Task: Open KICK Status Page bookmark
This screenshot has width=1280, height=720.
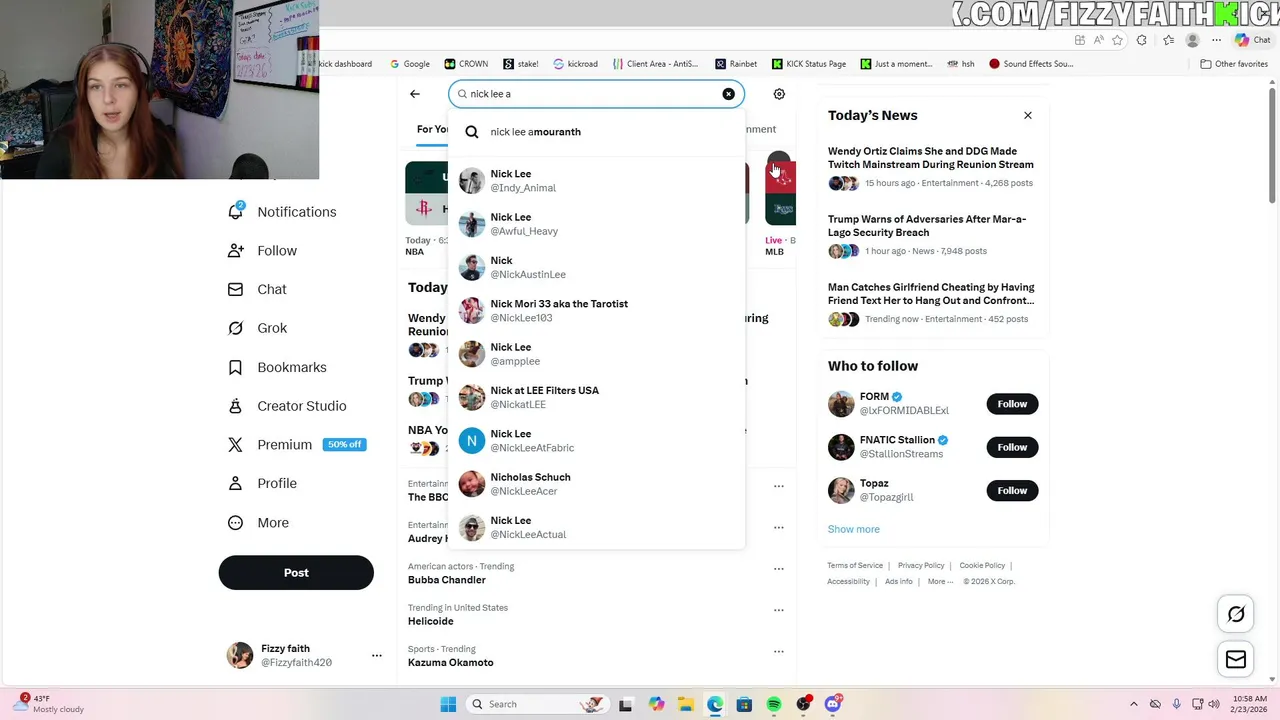Action: [809, 64]
